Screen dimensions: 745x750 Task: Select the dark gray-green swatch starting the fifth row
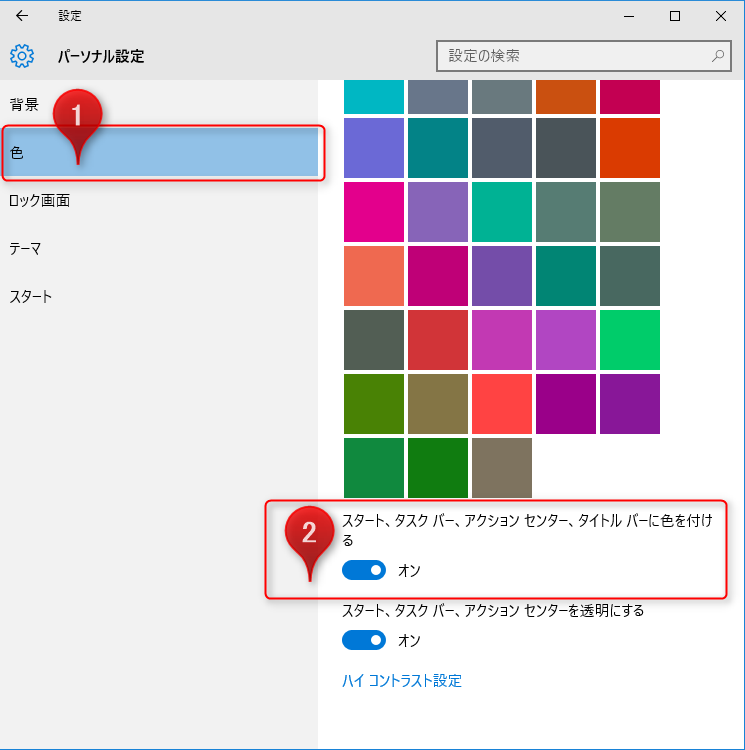374,340
